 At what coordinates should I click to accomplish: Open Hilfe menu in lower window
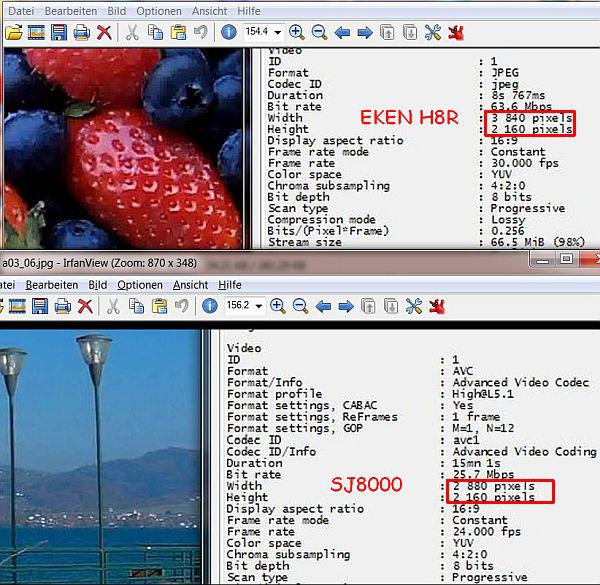pyautogui.click(x=230, y=285)
